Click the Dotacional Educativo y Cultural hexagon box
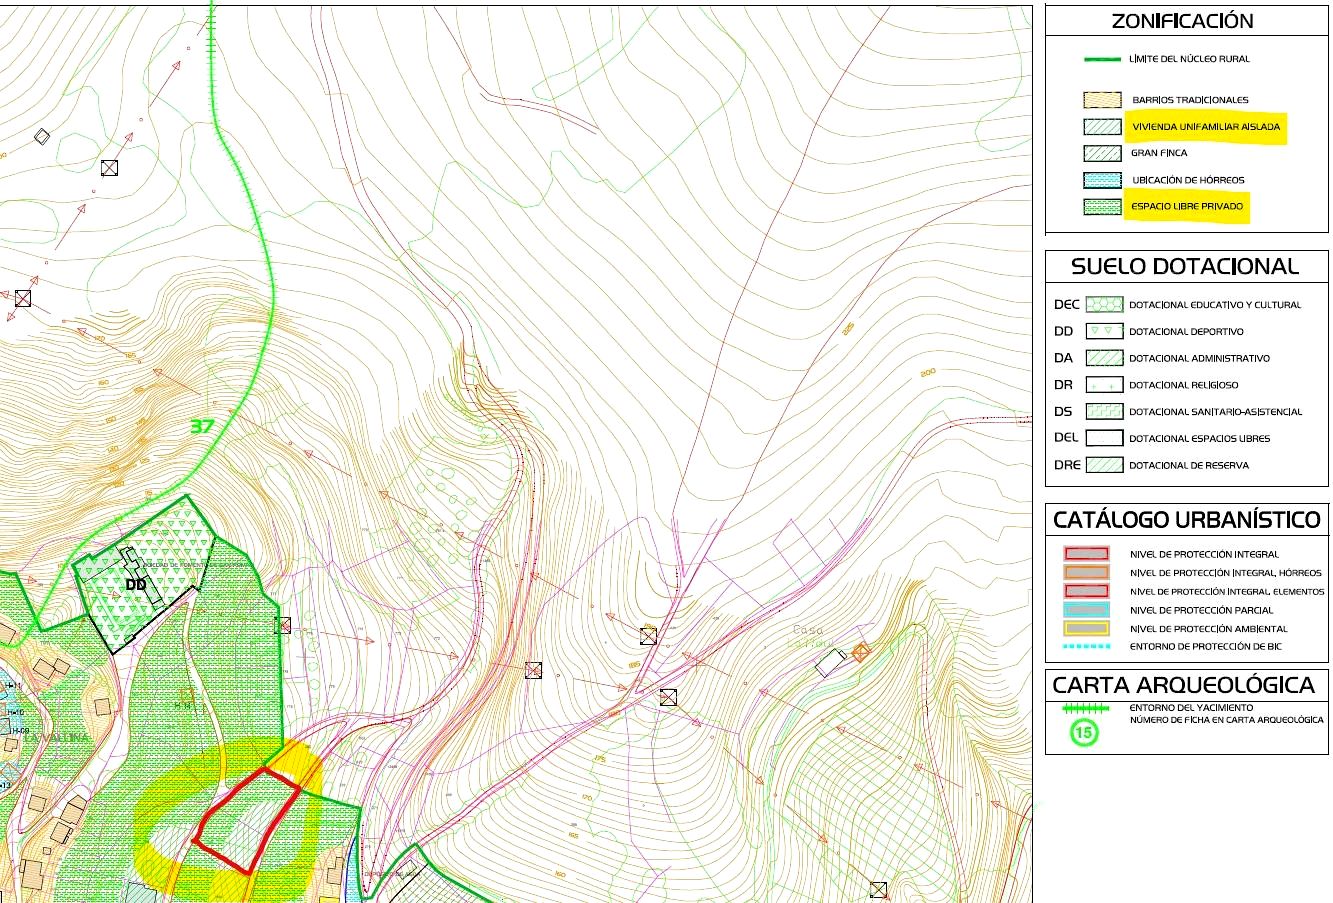 [x=1104, y=304]
